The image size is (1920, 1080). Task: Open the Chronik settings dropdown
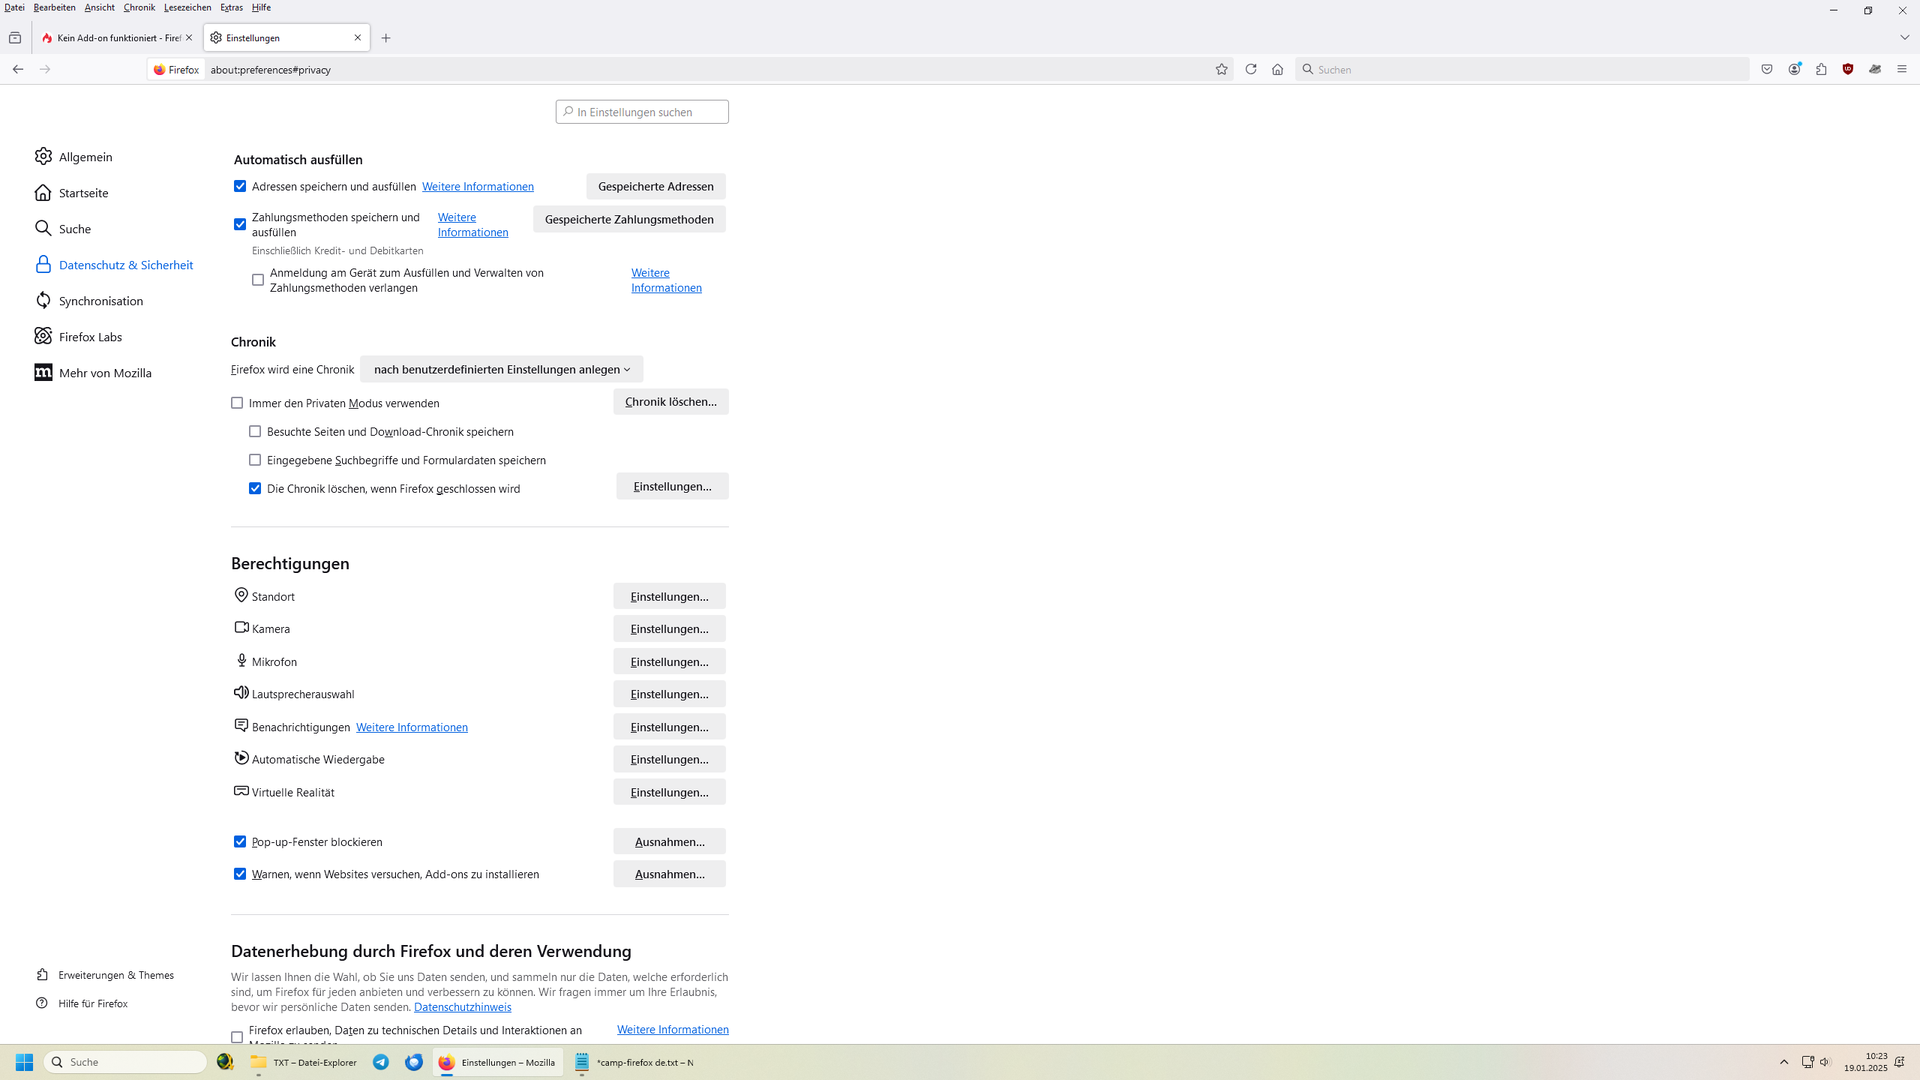501,369
